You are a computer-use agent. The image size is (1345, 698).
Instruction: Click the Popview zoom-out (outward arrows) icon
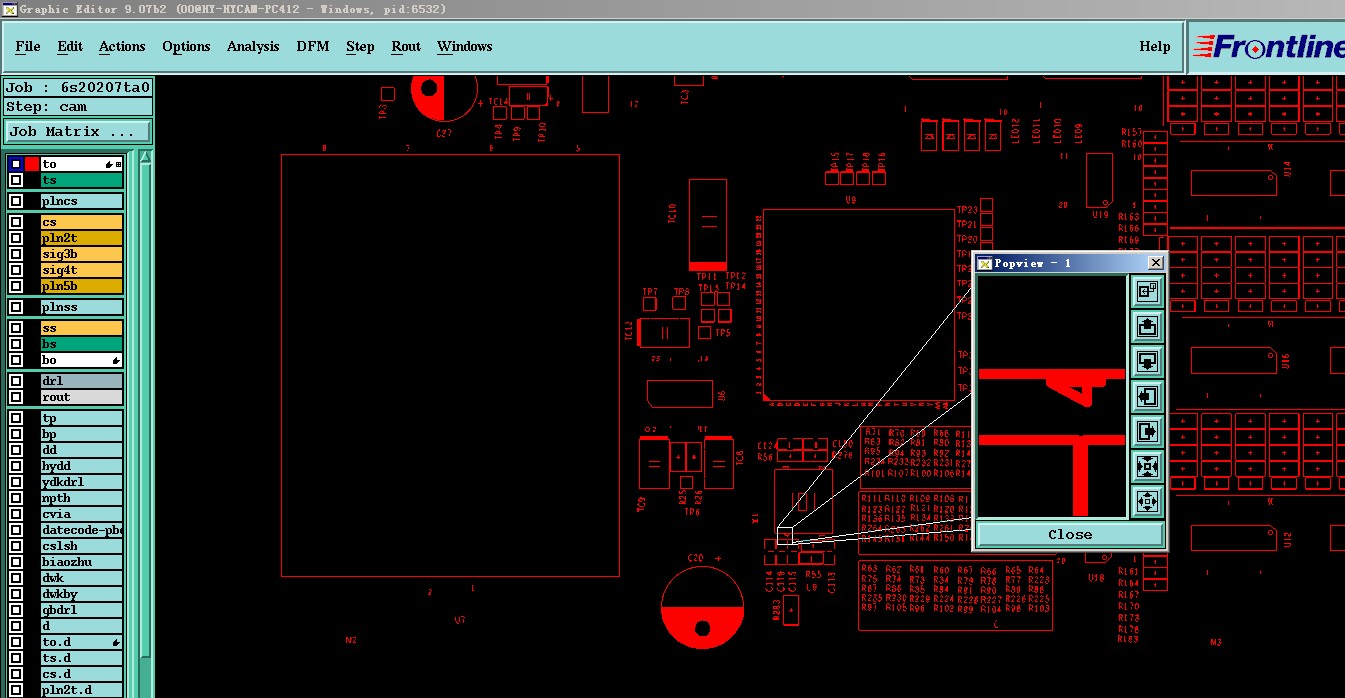1147,499
